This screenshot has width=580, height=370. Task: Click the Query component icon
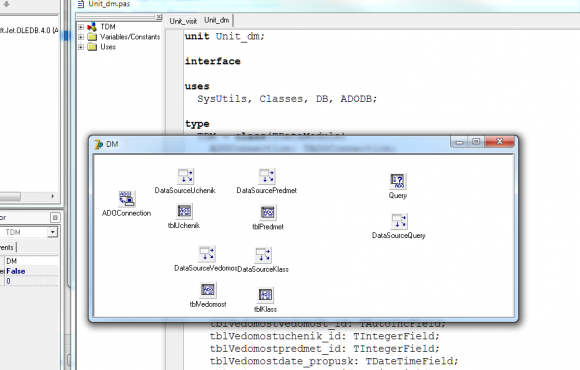(x=398, y=181)
